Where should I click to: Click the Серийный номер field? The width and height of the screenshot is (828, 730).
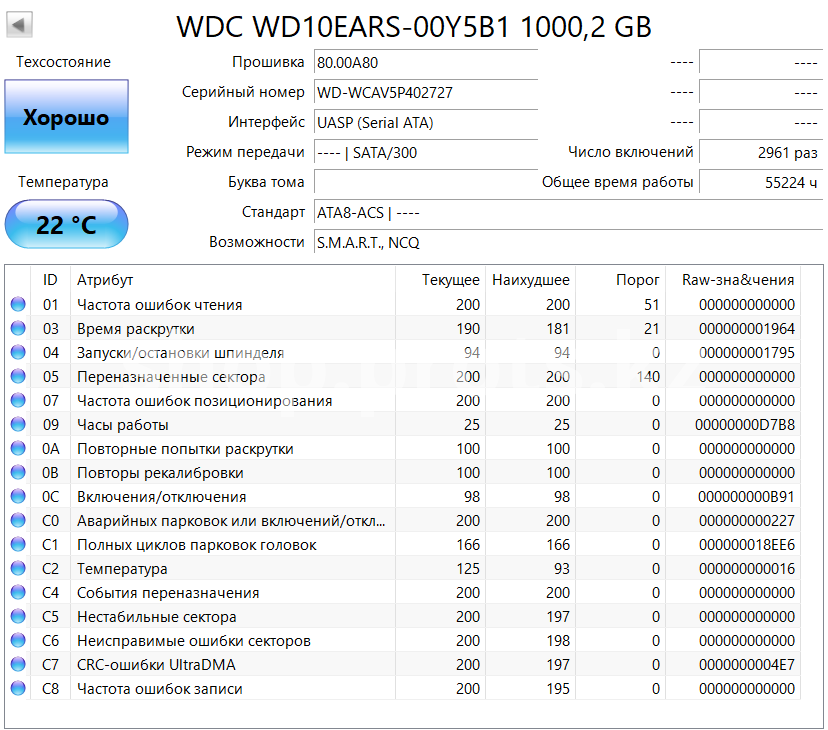425,92
